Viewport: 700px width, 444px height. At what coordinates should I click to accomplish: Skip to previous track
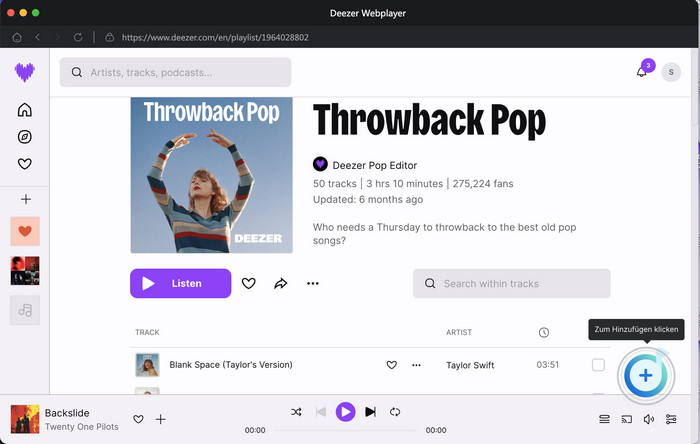pyautogui.click(x=321, y=411)
